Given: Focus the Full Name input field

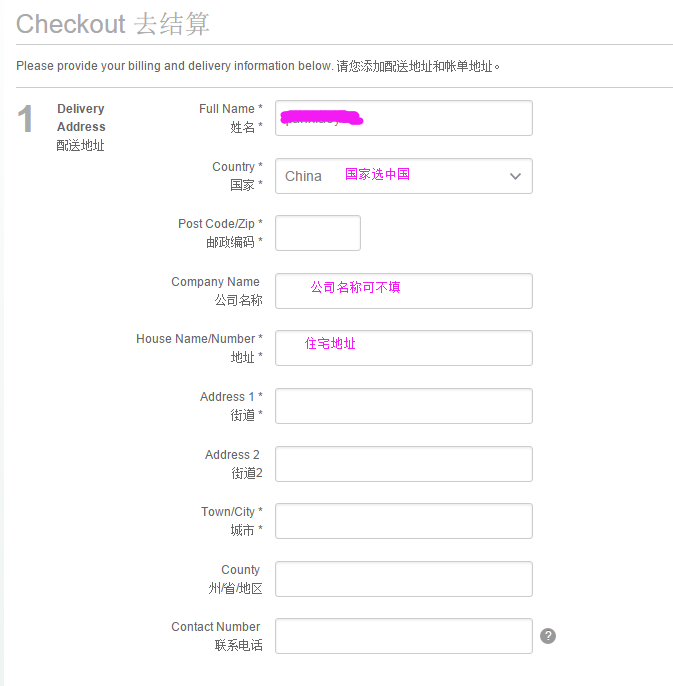Looking at the screenshot, I should 403,118.
